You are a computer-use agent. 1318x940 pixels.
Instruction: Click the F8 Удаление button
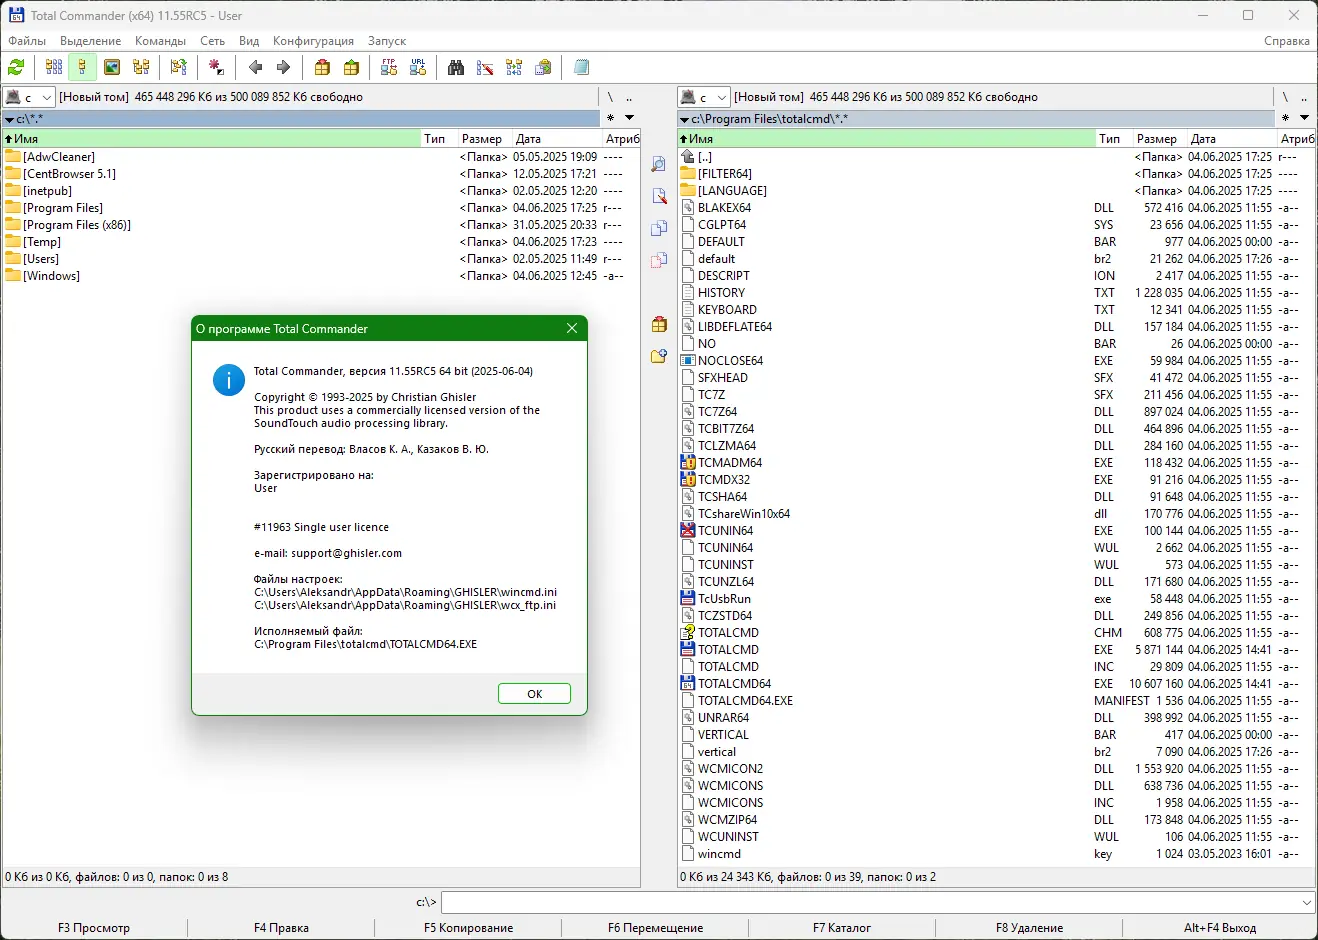[x=1030, y=928]
